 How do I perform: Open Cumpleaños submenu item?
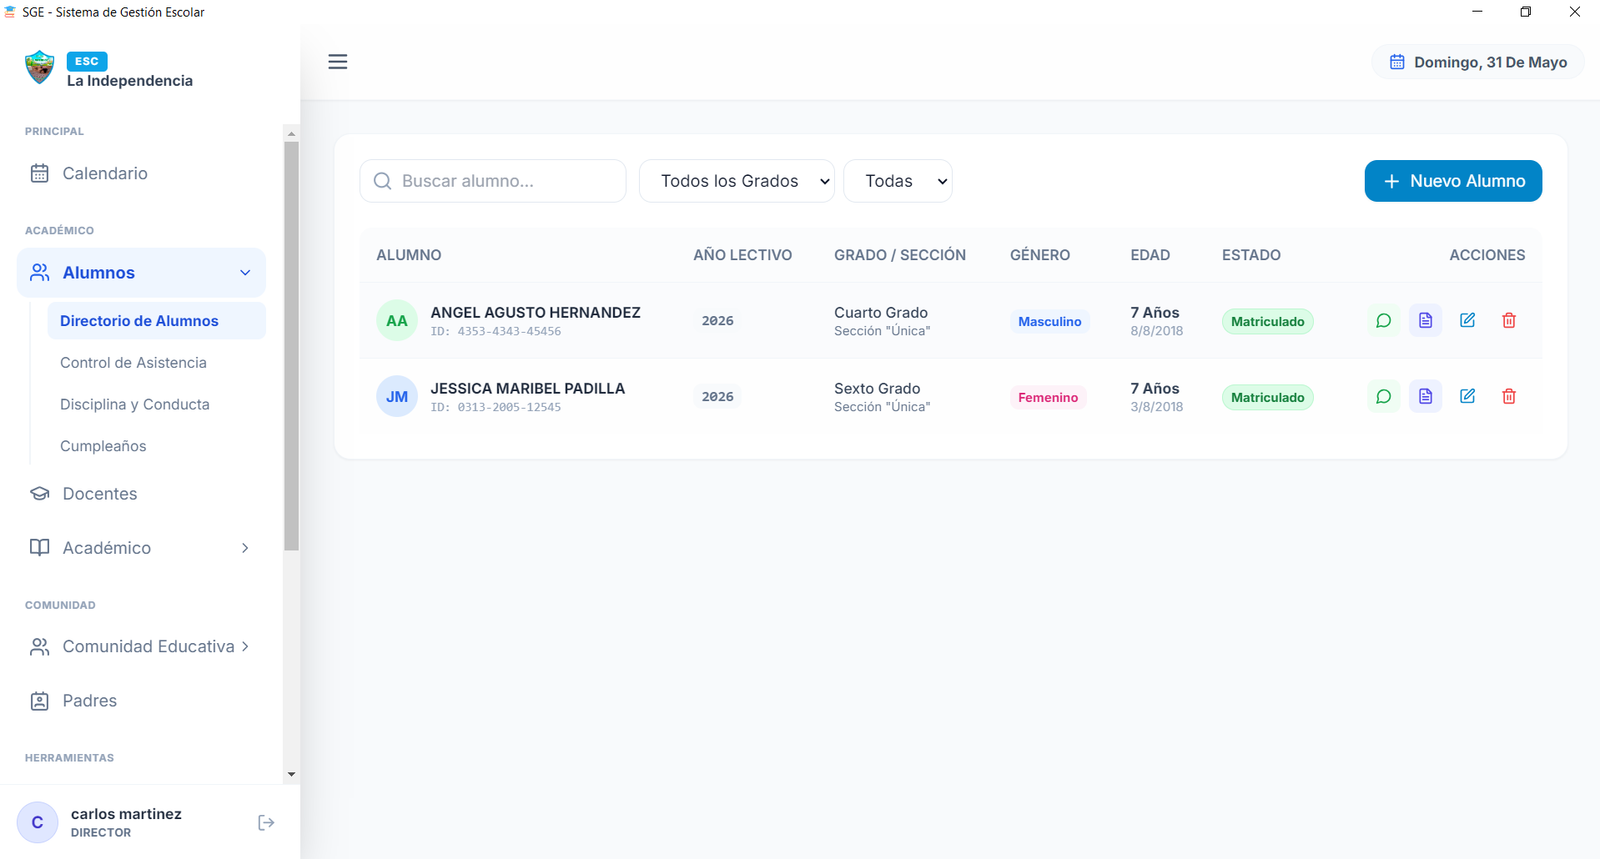pos(156,446)
